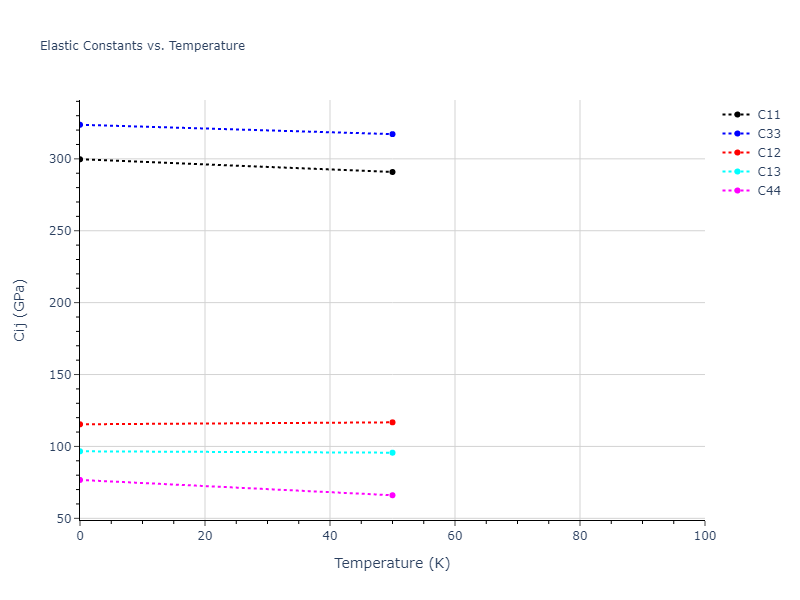Click the y-axis tick label 300
The height and width of the screenshot is (600, 800).
coord(60,159)
